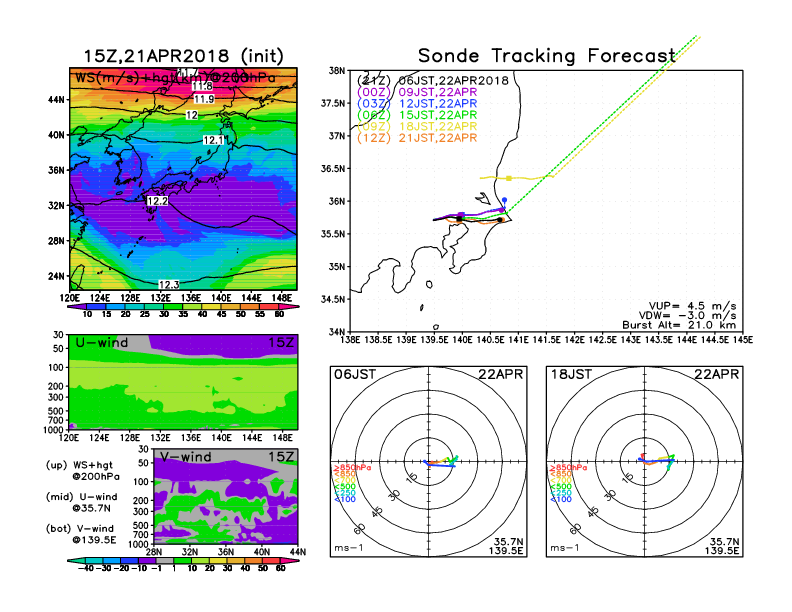792x612 pixels.
Task: Click the purple 10 segment of the wind speed colorbar
Action: [78, 306]
